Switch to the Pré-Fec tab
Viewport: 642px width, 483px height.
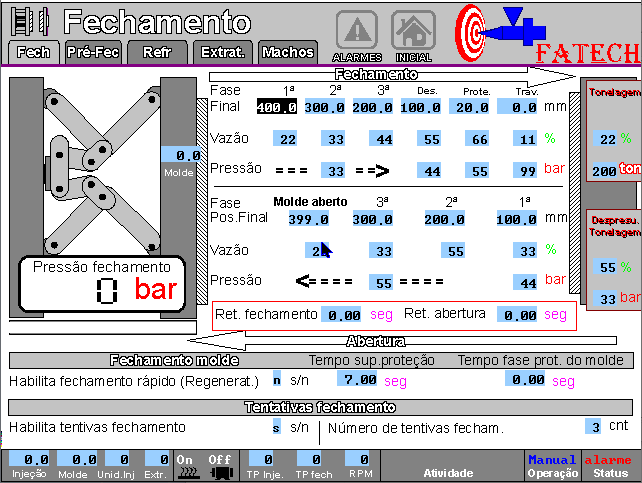[92, 52]
